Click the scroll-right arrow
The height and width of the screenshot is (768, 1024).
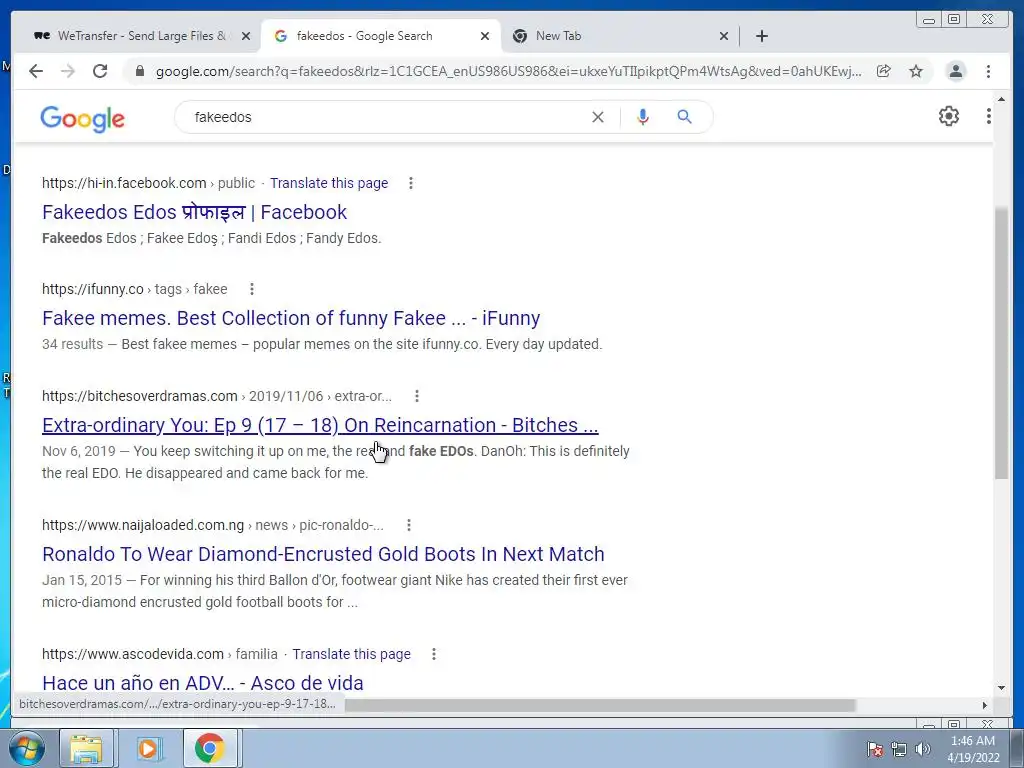985,705
